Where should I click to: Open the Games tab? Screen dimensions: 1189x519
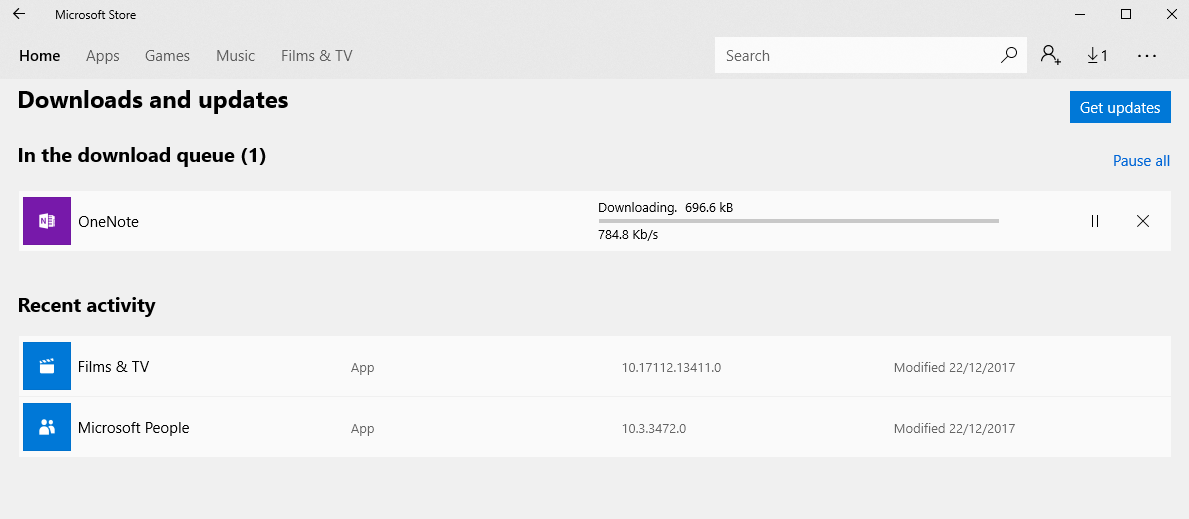pos(167,56)
